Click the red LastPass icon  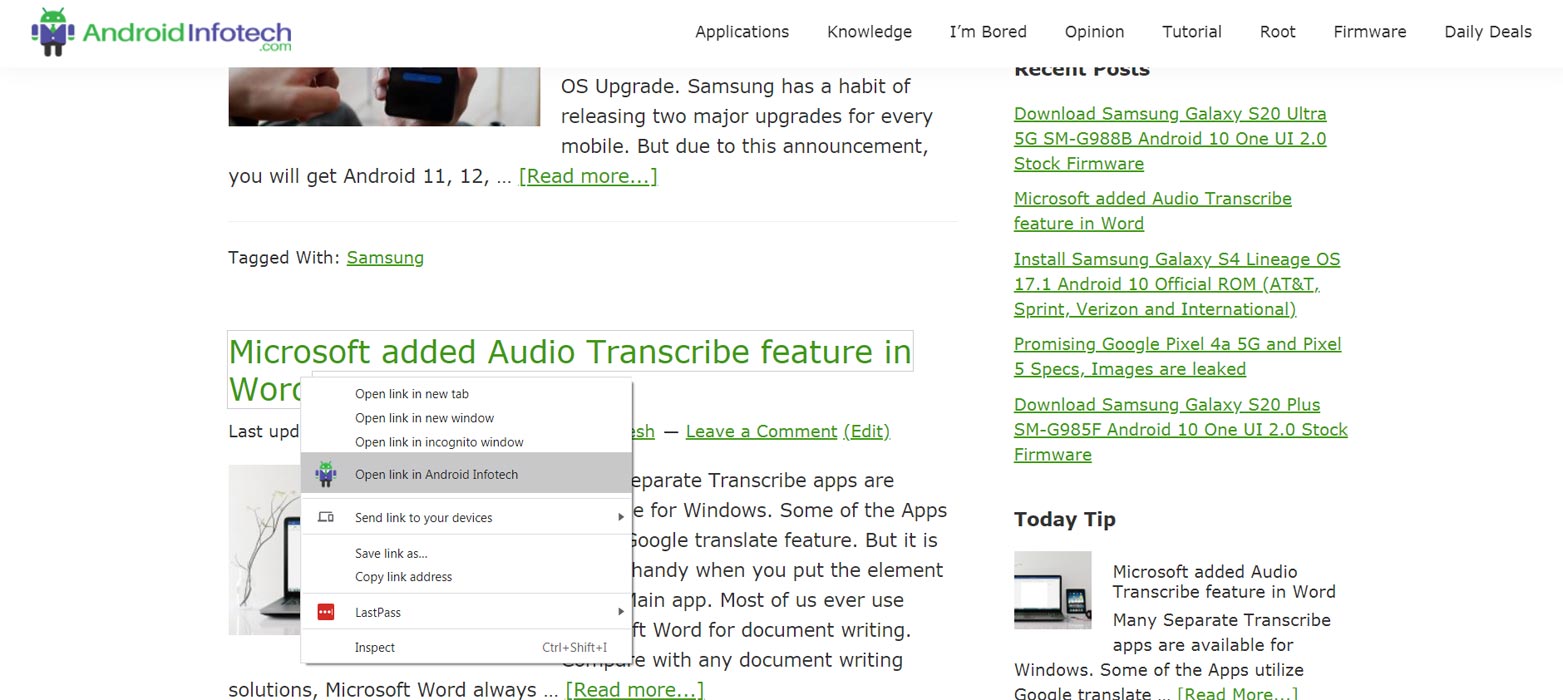(x=326, y=612)
